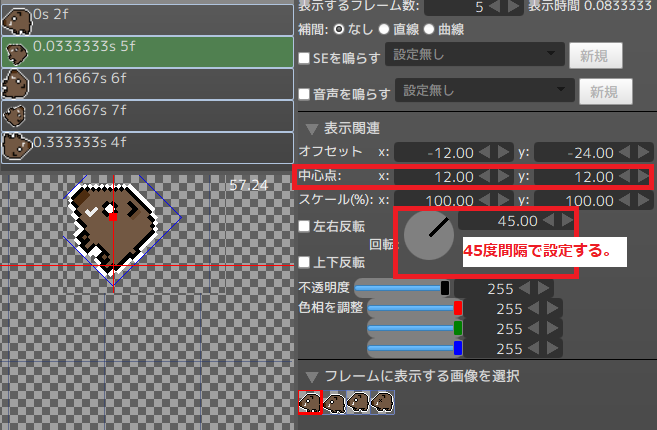This screenshot has height=430, width=657.
Task: Click 新規 button beside SE dropdown
Action: tap(595, 56)
